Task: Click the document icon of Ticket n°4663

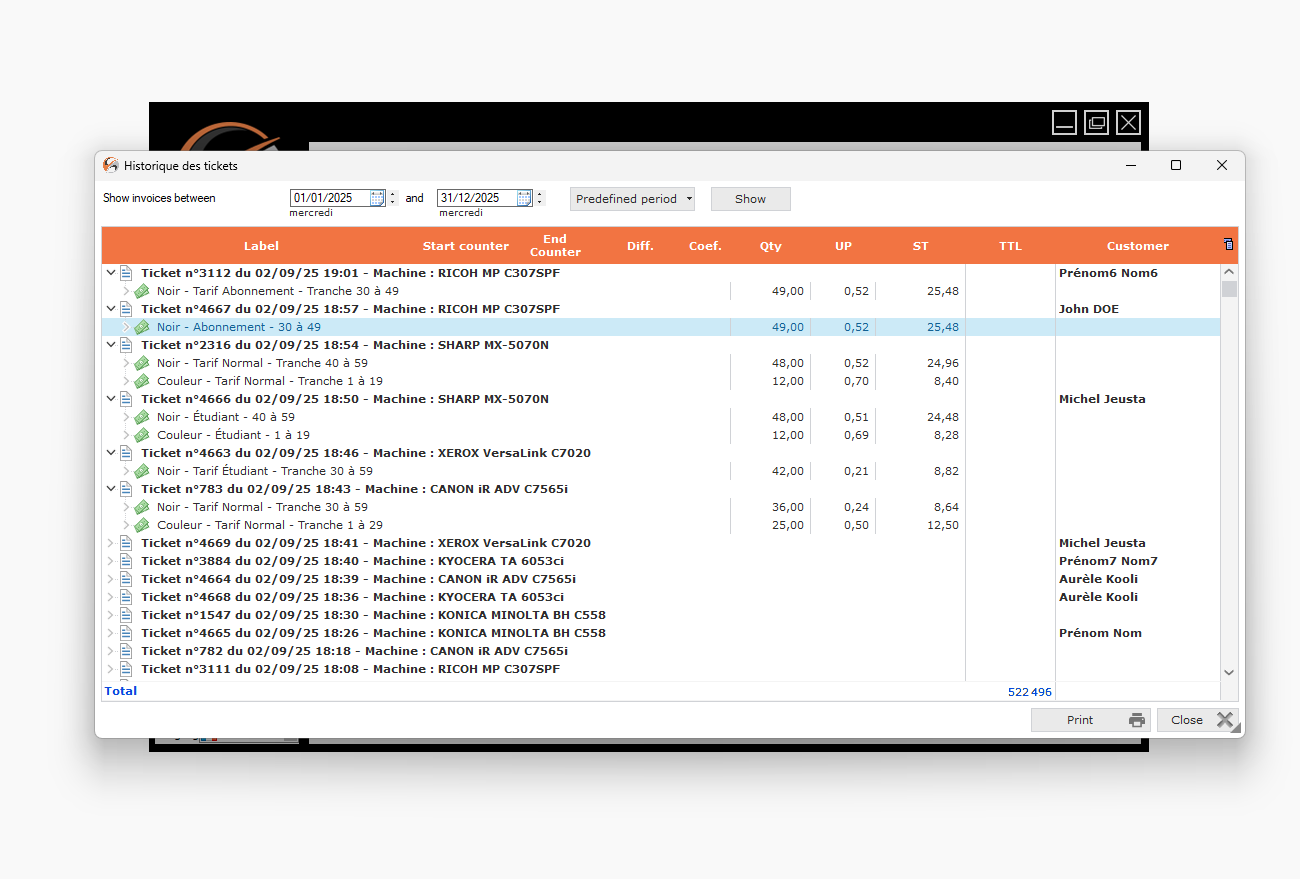Action: tap(126, 453)
